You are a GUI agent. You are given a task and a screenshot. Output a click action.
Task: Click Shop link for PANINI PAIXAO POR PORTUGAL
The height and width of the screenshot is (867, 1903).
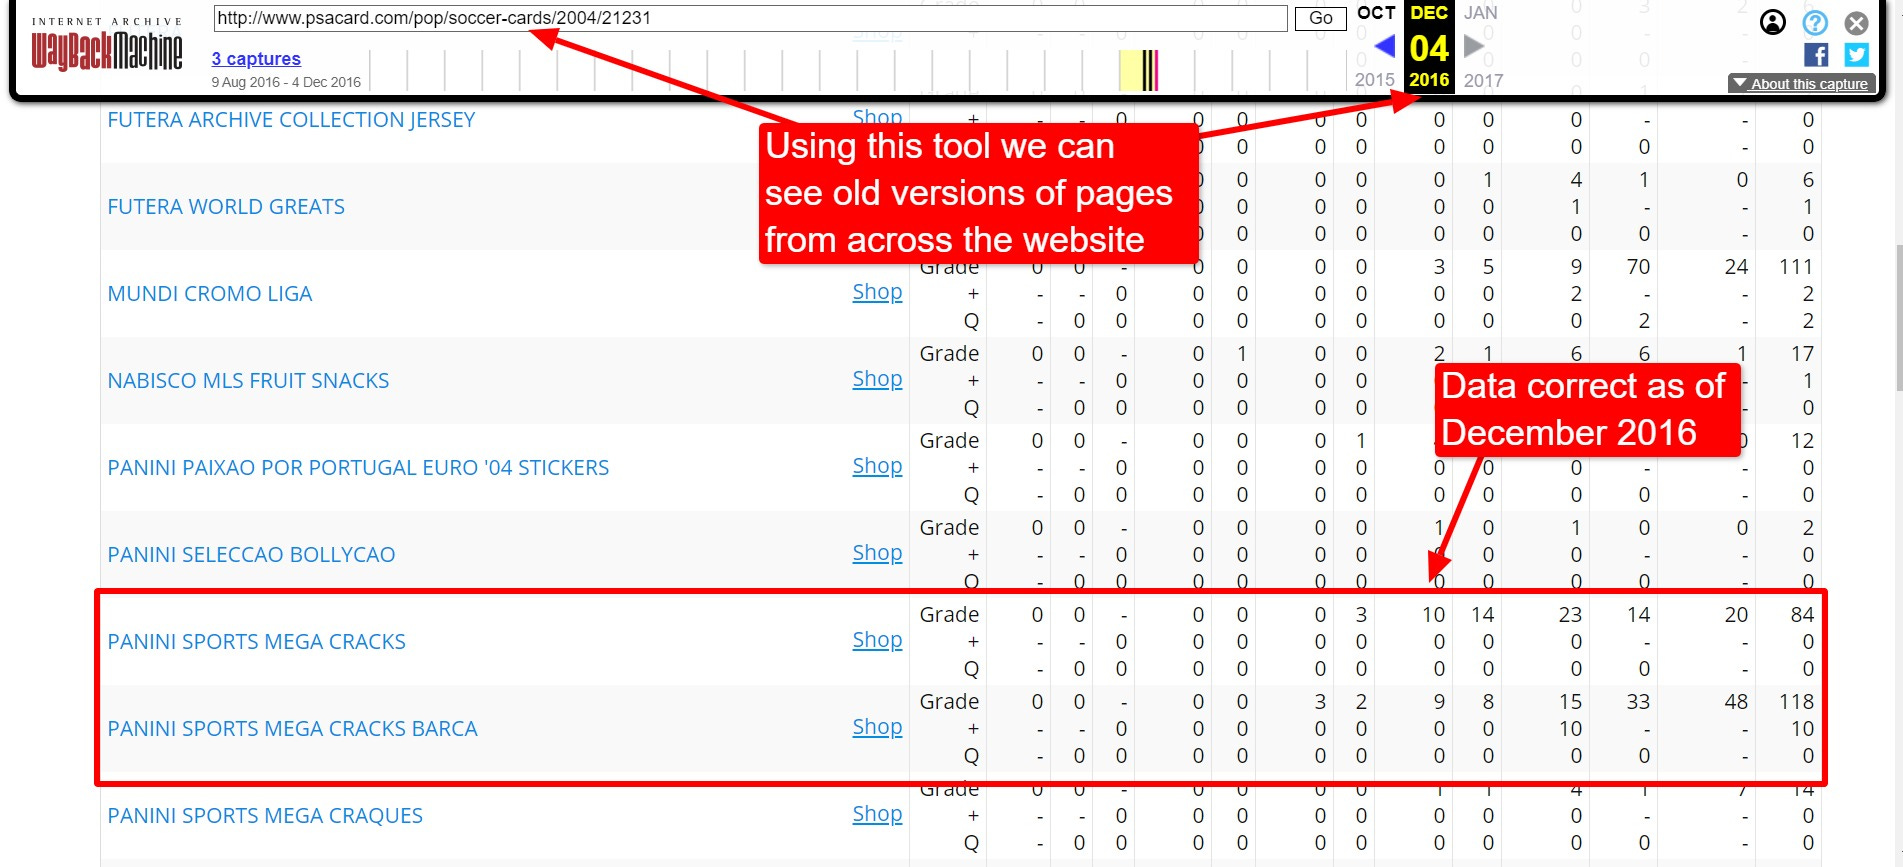click(x=877, y=466)
